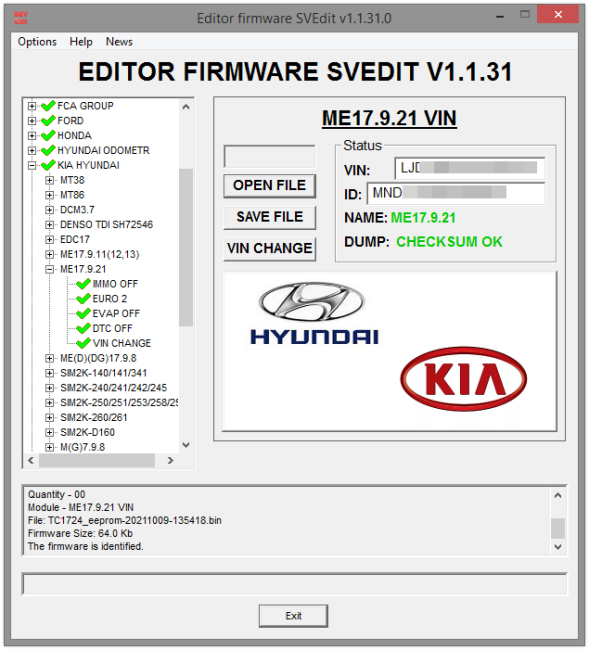
Task: Click the green checkmark beside FORD
Action: [x=48, y=121]
